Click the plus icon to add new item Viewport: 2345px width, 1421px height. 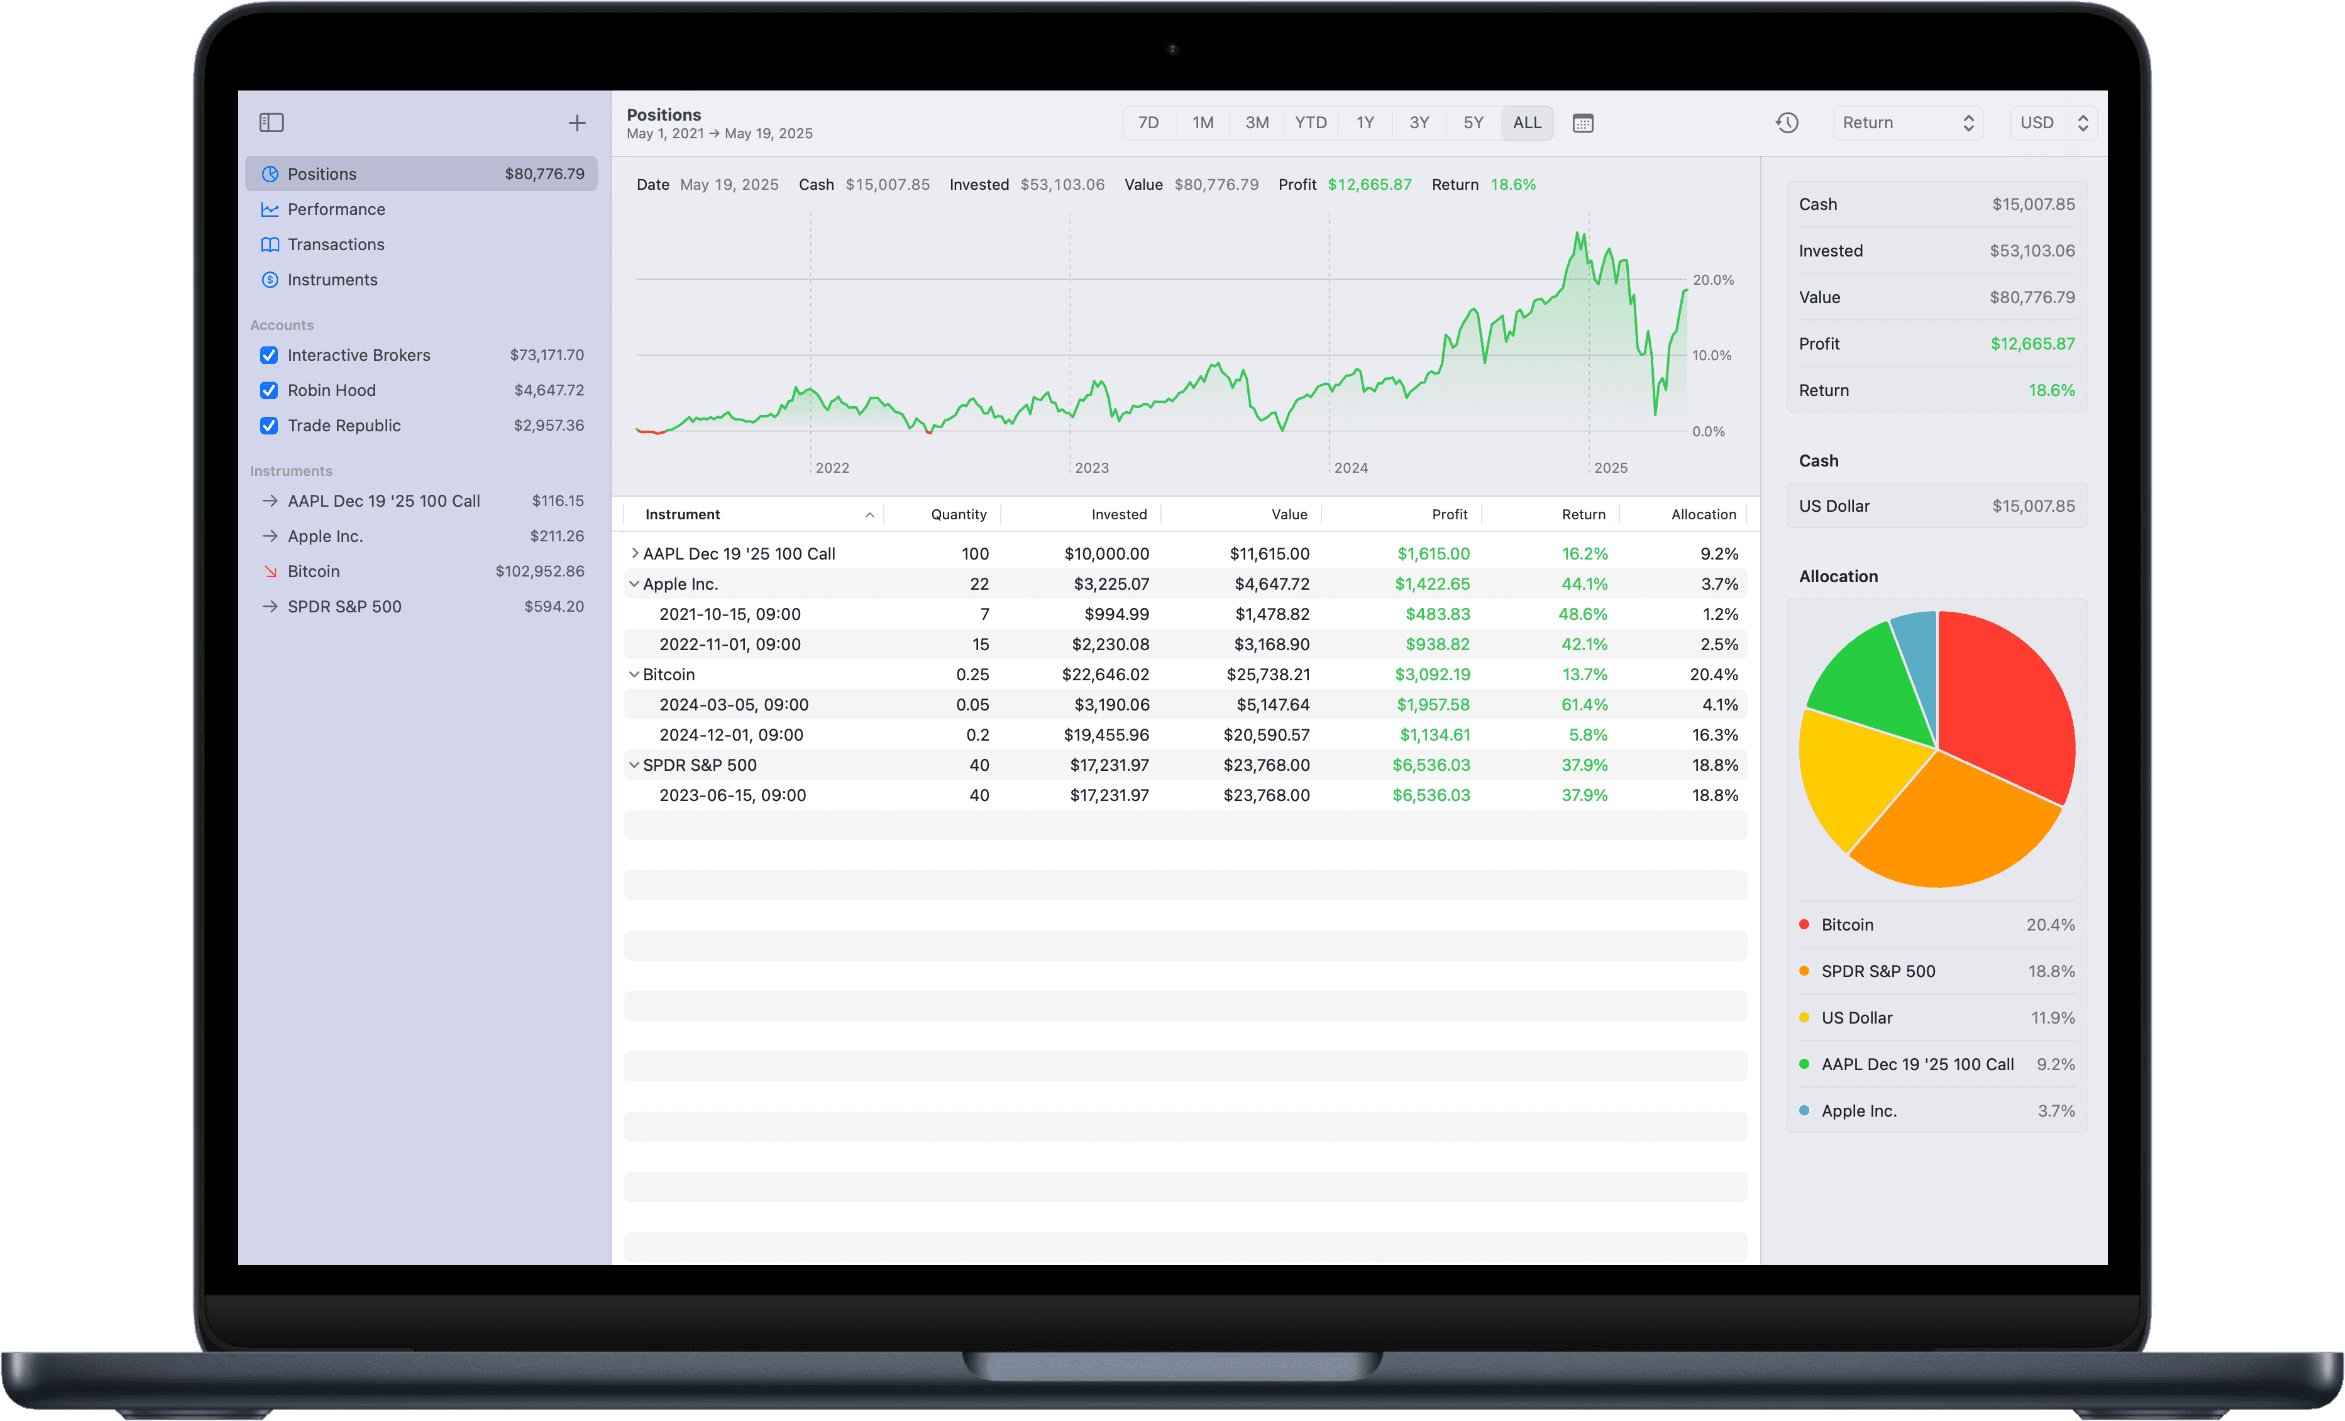coord(577,122)
